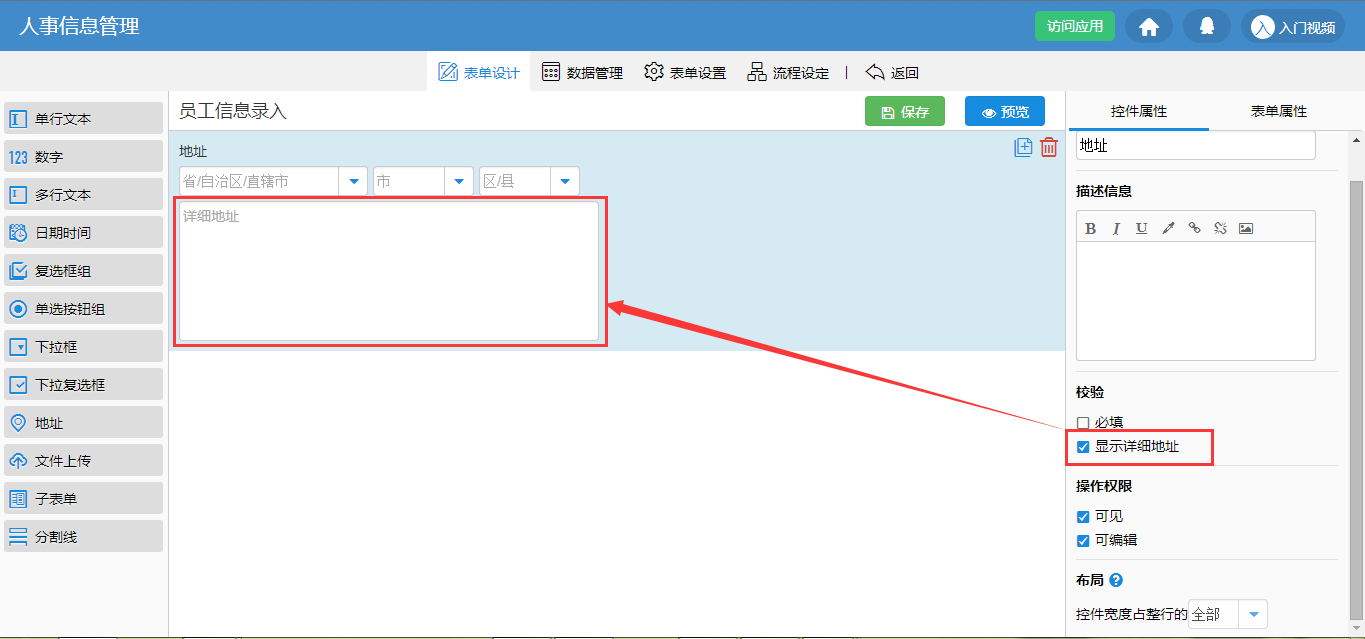The height and width of the screenshot is (639, 1365).
Task: Add 子表单 control from palette
Action: 84,498
